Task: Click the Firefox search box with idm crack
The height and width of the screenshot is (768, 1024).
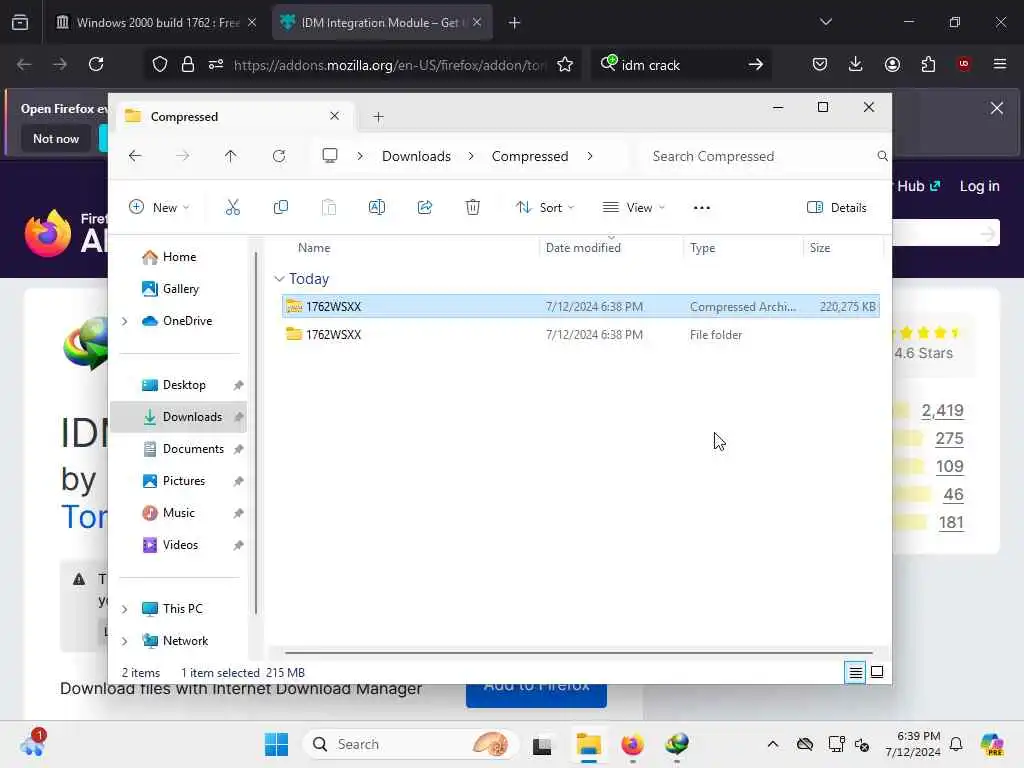Action: pyautogui.click(x=681, y=65)
